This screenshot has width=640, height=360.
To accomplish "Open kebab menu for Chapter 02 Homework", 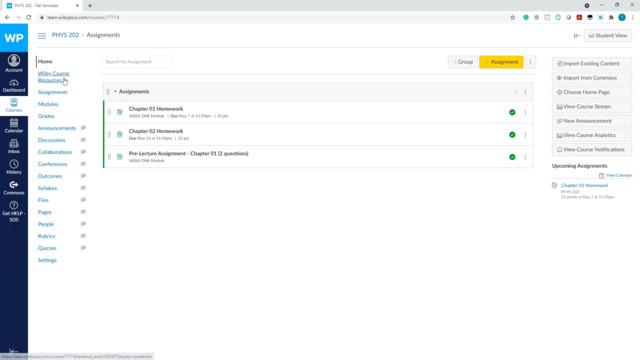I will tap(525, 135).
